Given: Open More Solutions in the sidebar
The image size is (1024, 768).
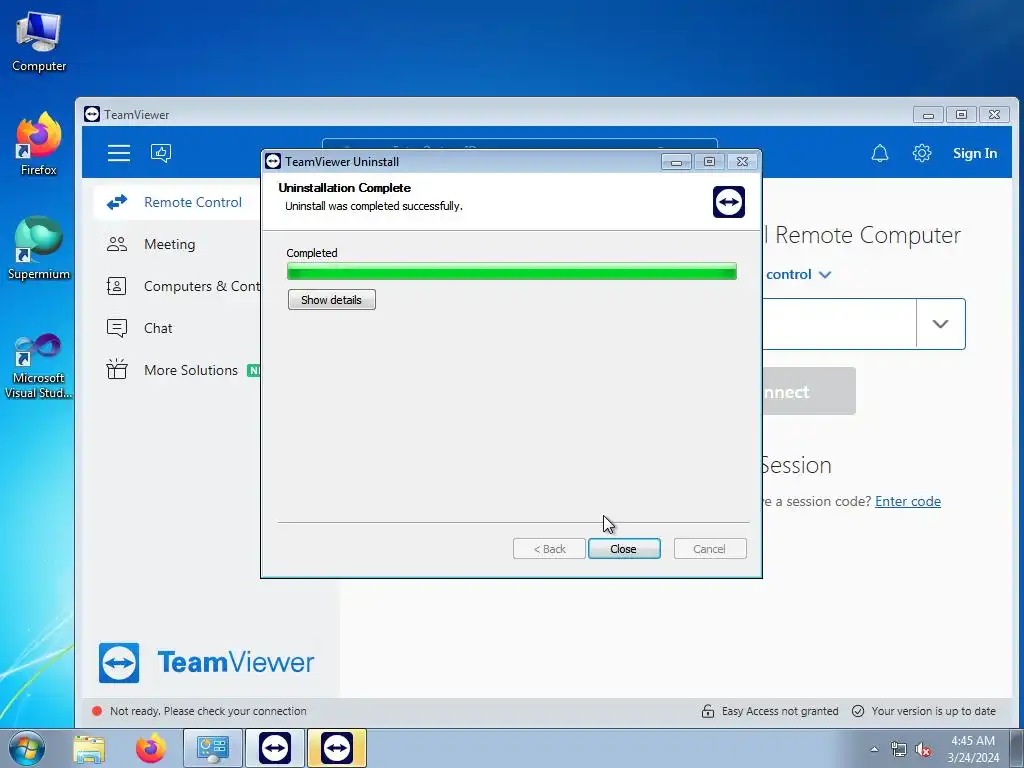Looking at the screenshot, I should click(177, 370).
